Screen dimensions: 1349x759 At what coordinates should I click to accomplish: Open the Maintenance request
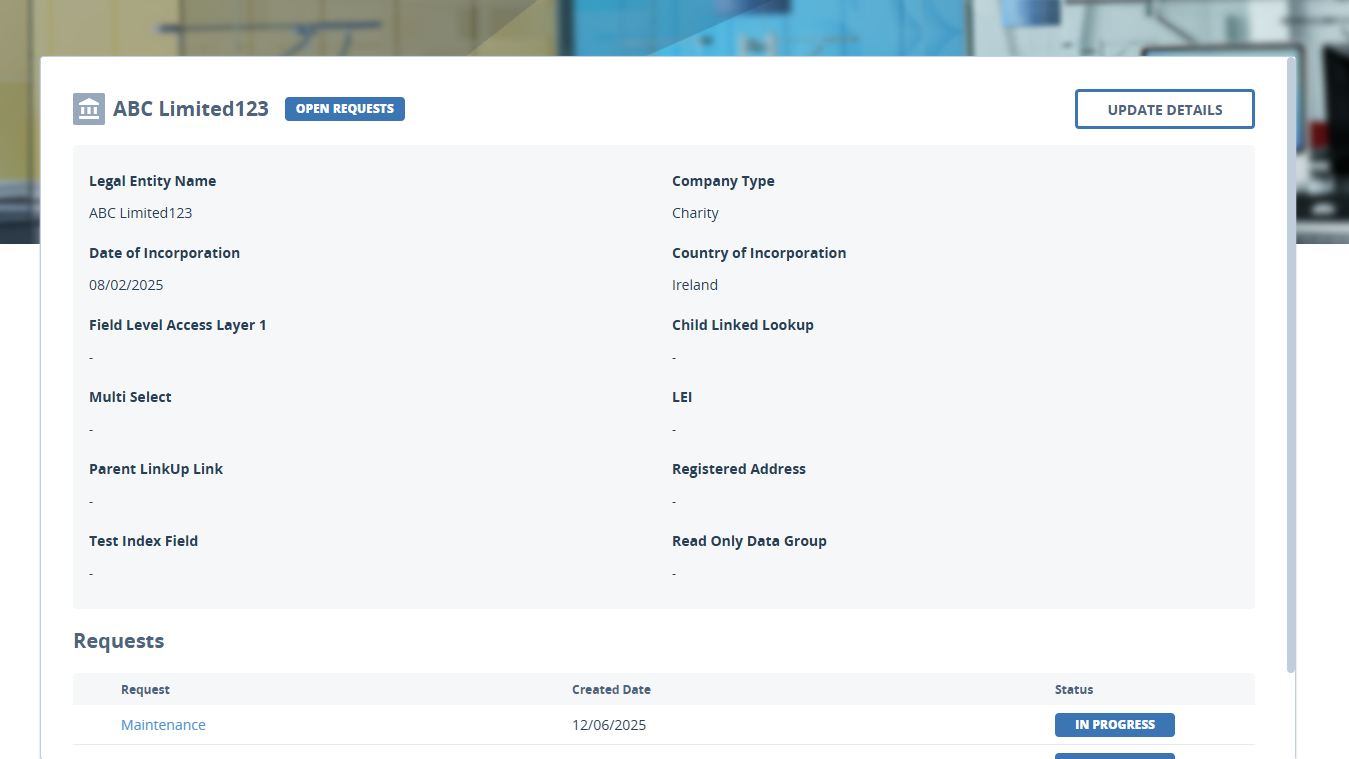coord(163,724)
